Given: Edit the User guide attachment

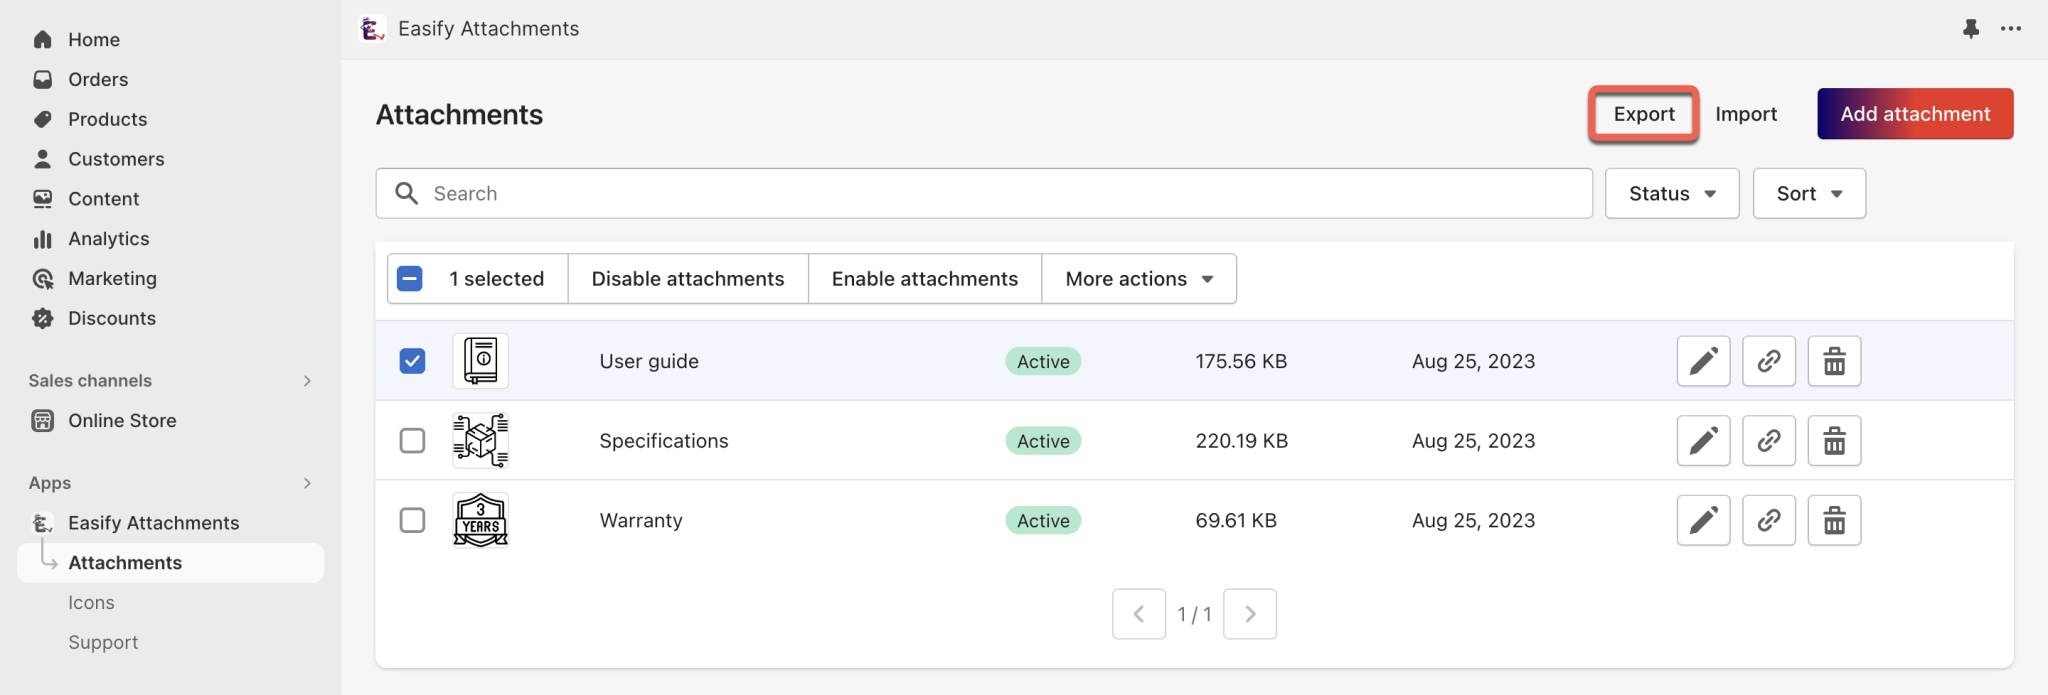Looking at the screenshot, I should 1703,361.
